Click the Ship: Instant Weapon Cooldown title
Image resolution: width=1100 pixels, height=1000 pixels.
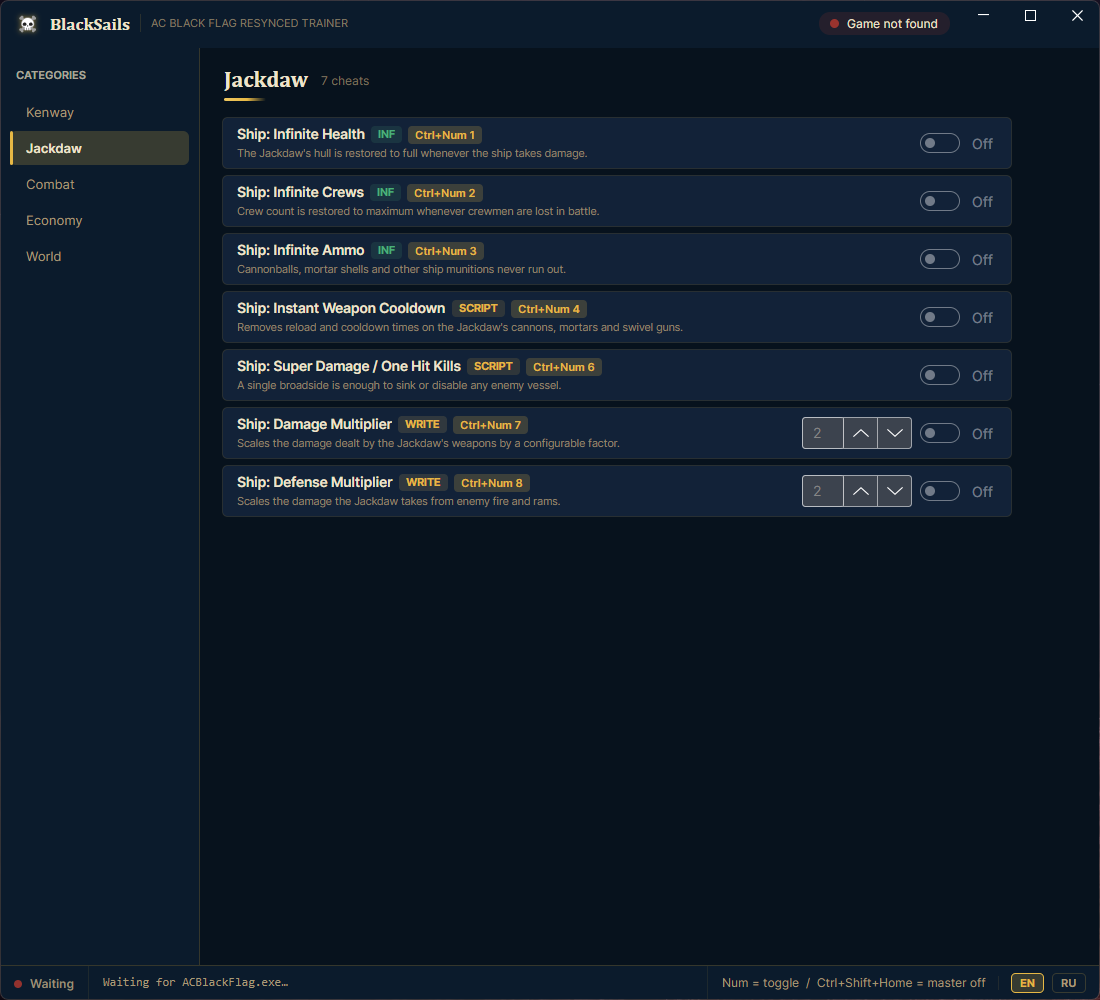(341, 308)
